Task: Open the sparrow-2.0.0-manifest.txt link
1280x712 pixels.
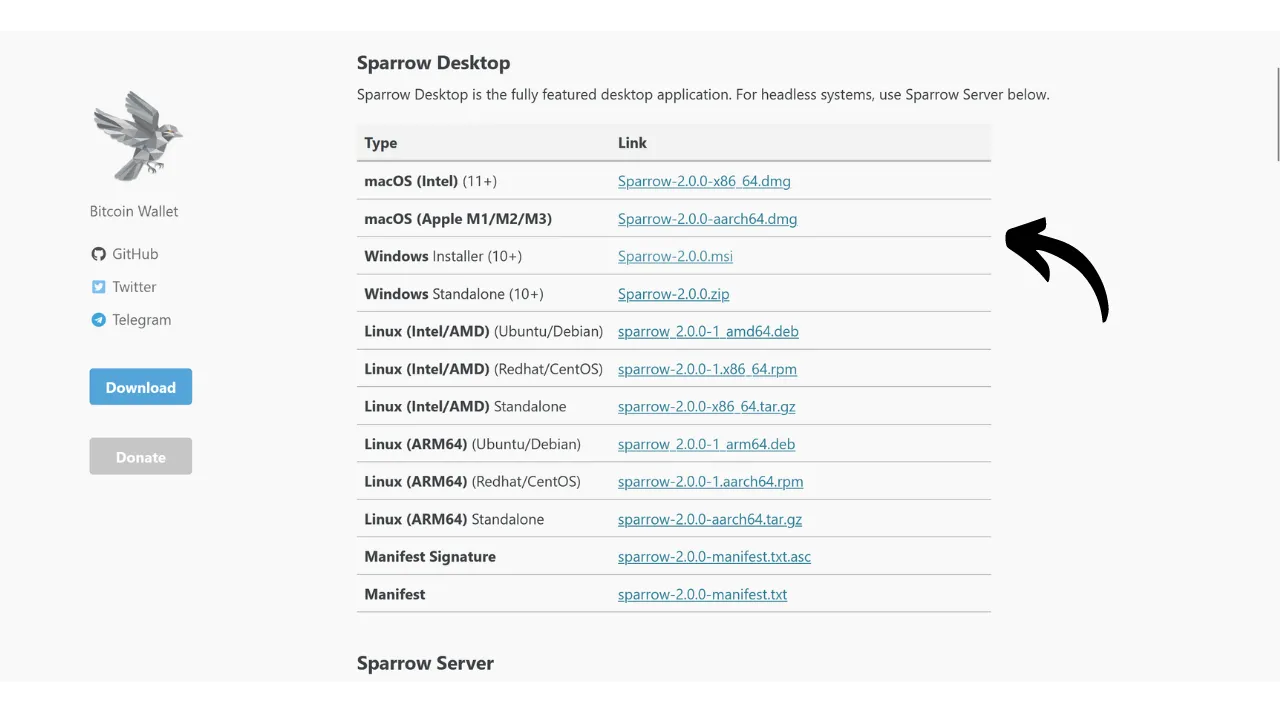Action: pyautogui.click(x=702, y=594)
